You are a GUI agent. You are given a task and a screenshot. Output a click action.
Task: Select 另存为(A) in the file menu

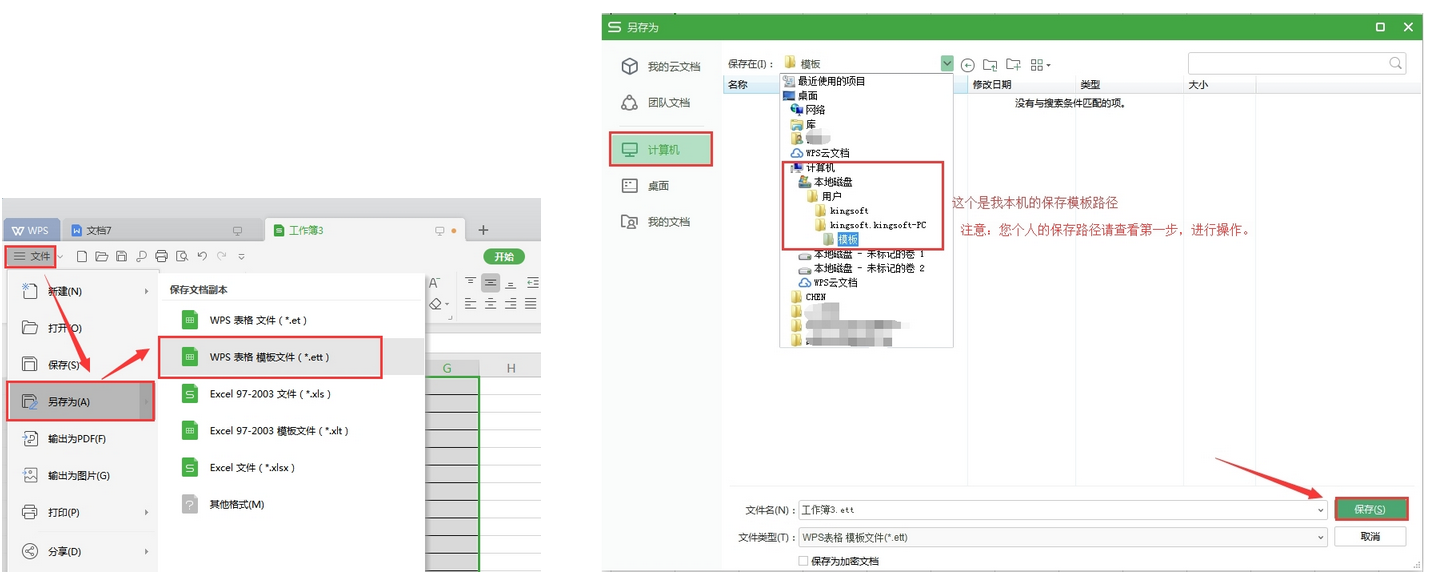pyautogui.click(x=80, y=402)
